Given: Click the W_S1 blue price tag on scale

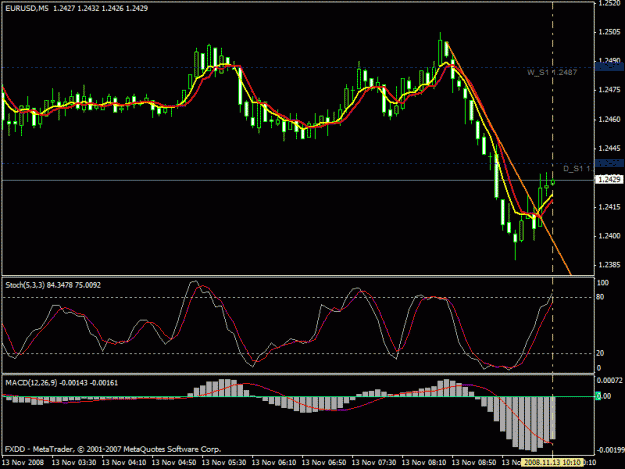Looking at the screenshot, I should 609,66.
